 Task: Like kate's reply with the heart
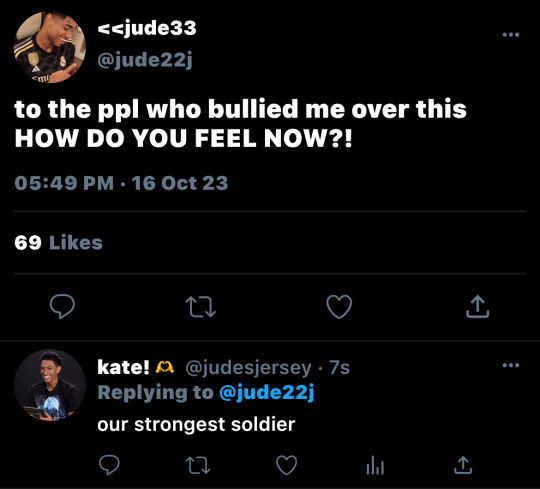click(x=287, y=465)
